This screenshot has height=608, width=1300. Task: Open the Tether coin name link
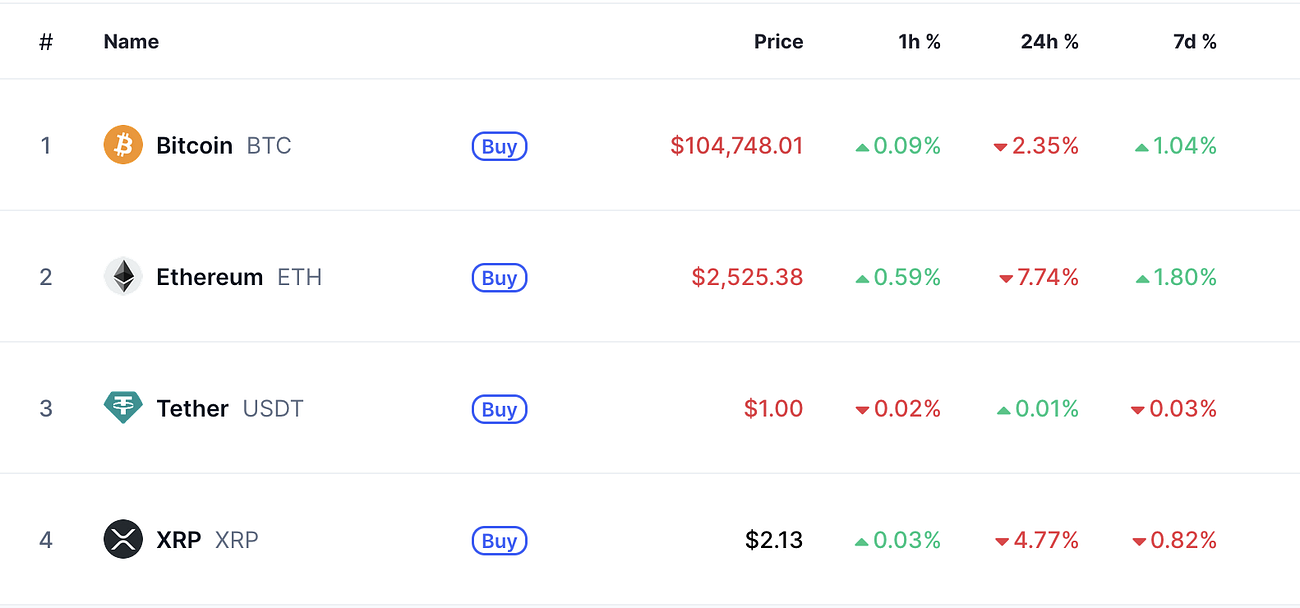(192, 408)
